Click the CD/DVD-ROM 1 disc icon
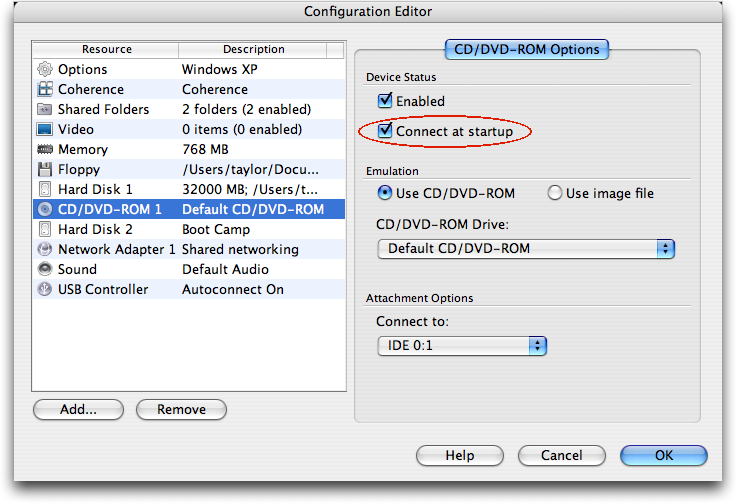Viewport: 736px width, 504px height. click(45, 209)
